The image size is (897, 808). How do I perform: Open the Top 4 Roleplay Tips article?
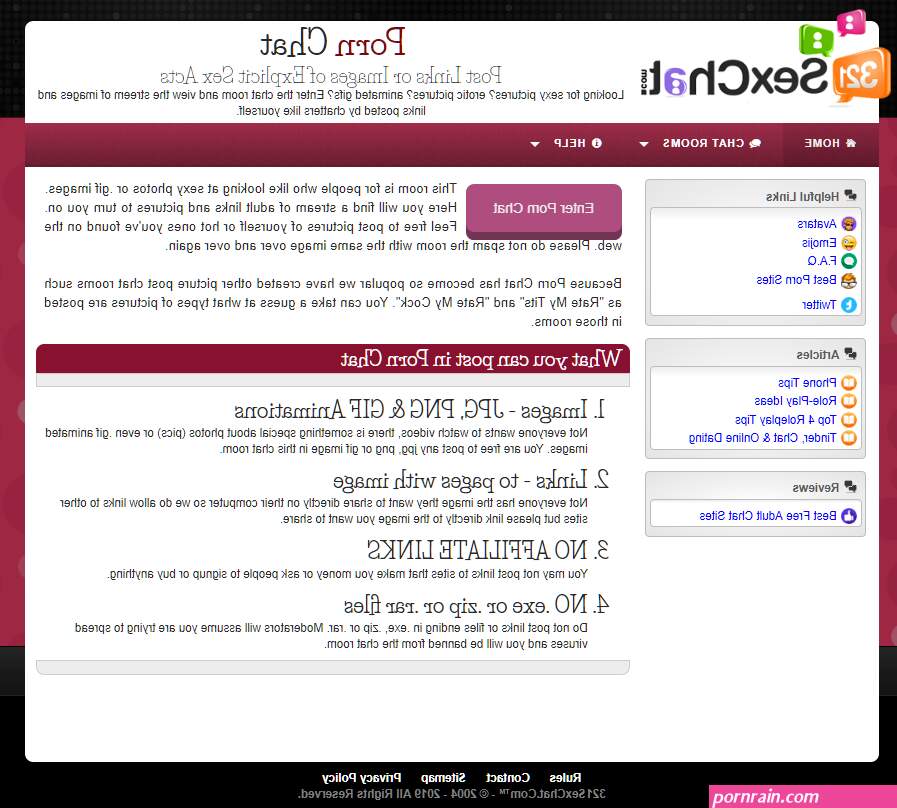click(785, 419)
